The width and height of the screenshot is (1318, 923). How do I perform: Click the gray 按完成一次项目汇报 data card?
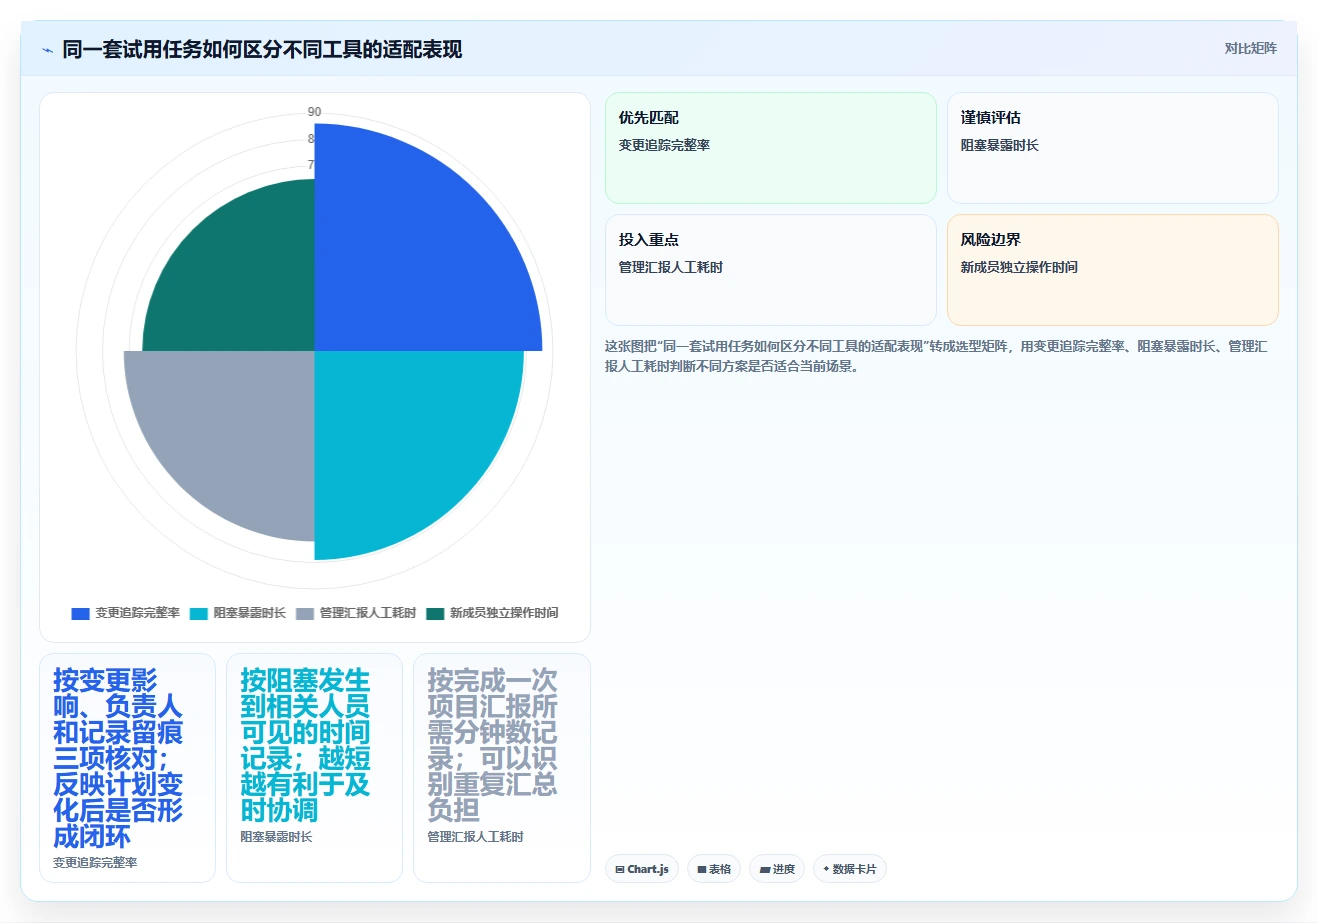pos(502,768)
